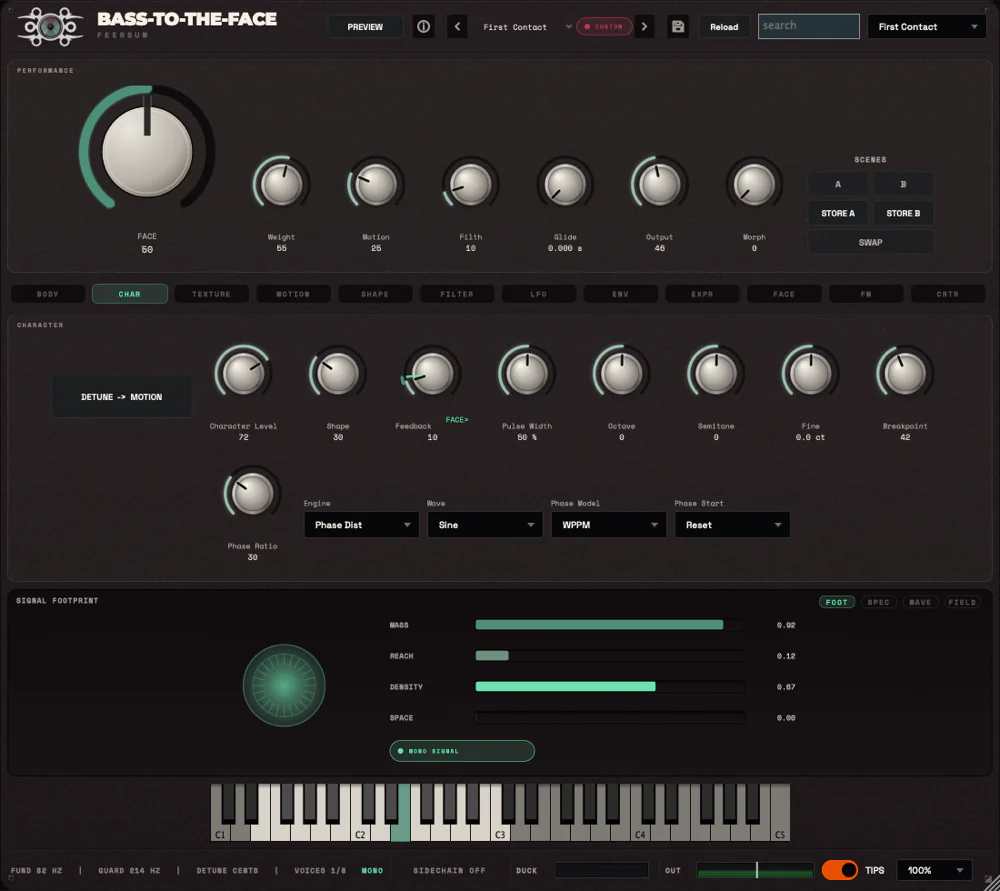The height and width of the screenshot is (891, 1000).
Task: Switch to the TEXTURE tab
Action: [x=211, y=294]
